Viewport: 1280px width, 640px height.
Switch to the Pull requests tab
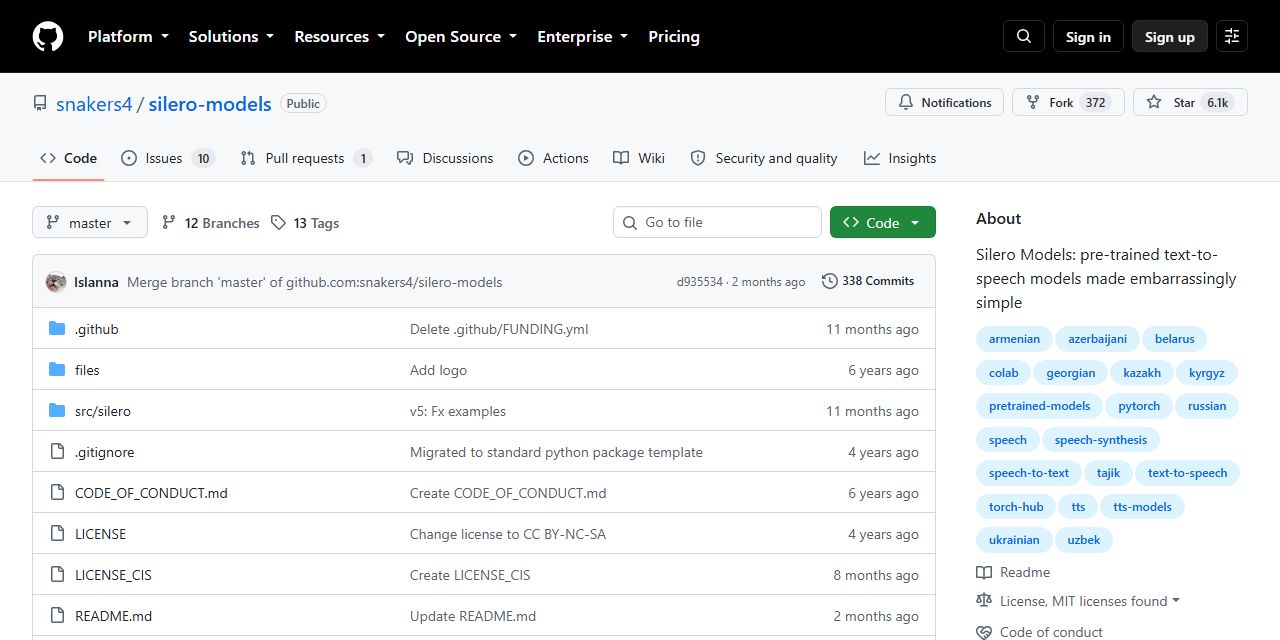tap(306, 158)
